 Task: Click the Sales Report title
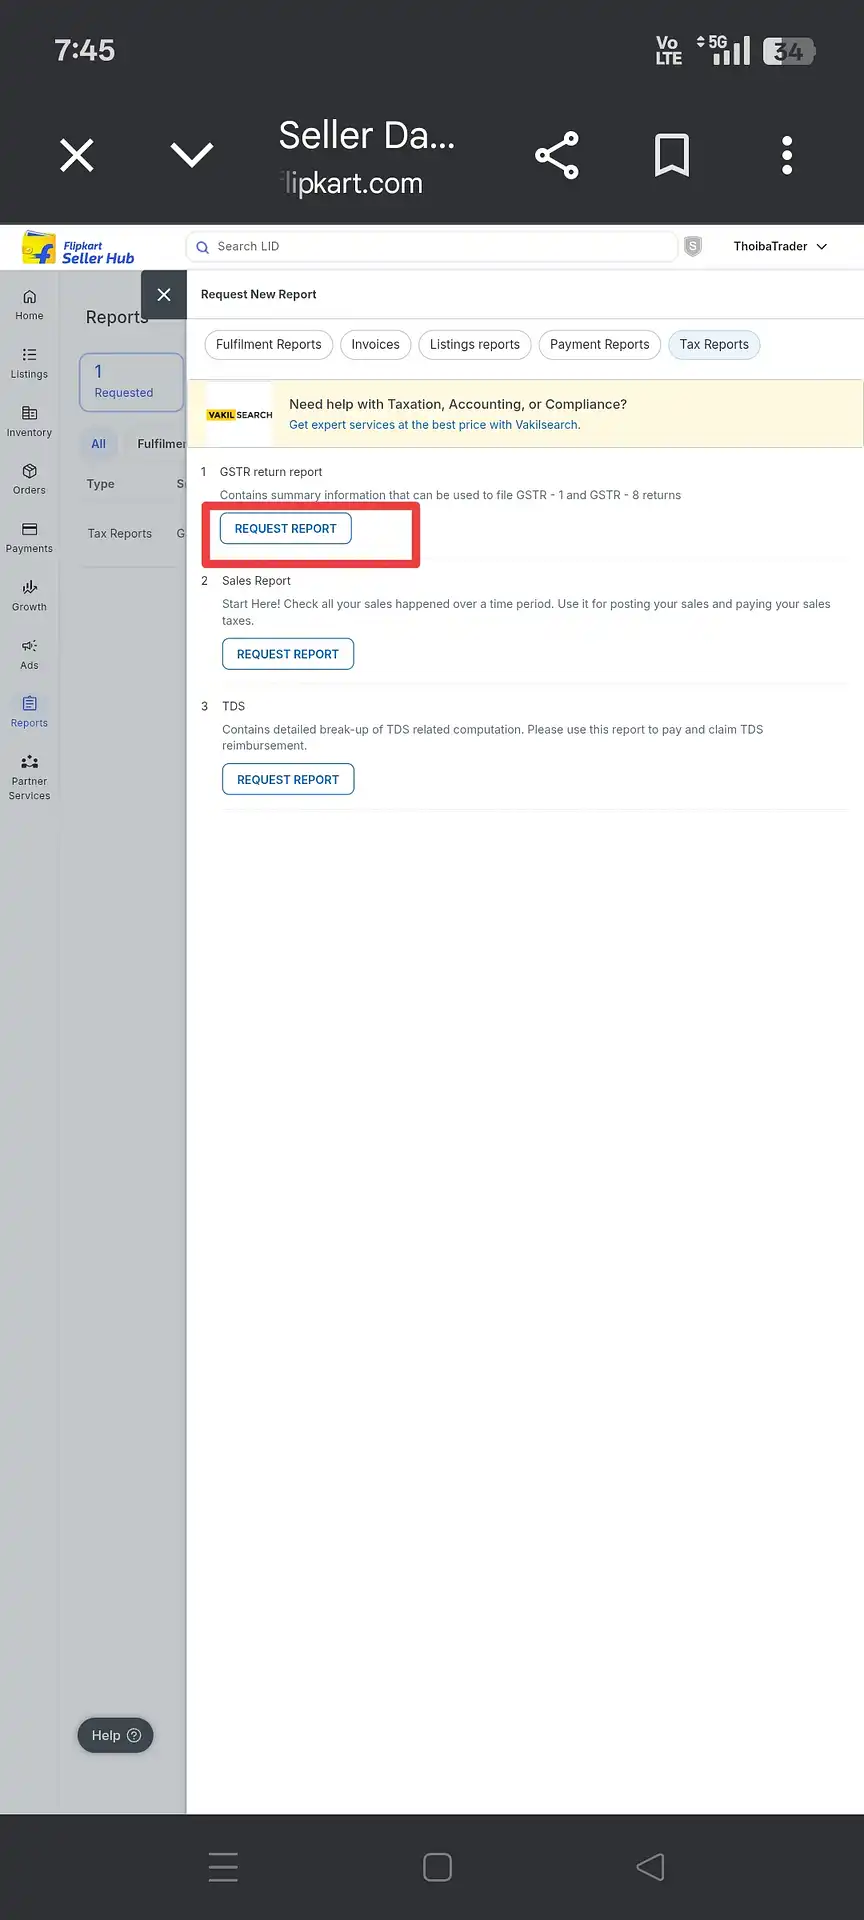pos(256,581)
